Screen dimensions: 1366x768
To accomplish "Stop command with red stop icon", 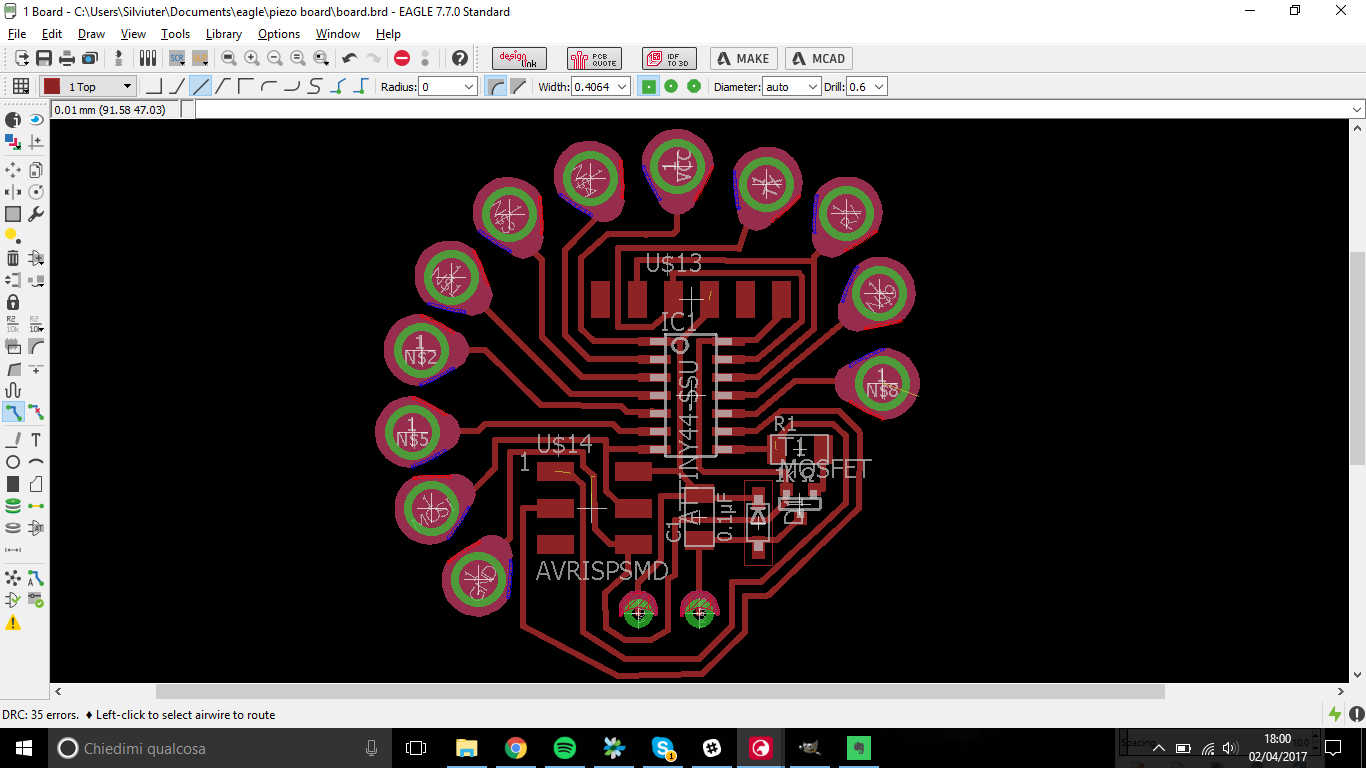I will point(402,59).
